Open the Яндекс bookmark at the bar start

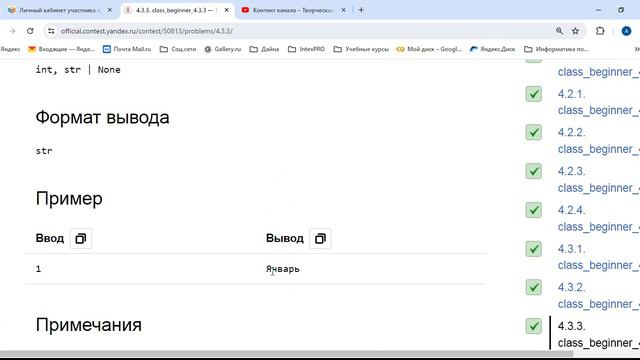click(x=10, y=49)
